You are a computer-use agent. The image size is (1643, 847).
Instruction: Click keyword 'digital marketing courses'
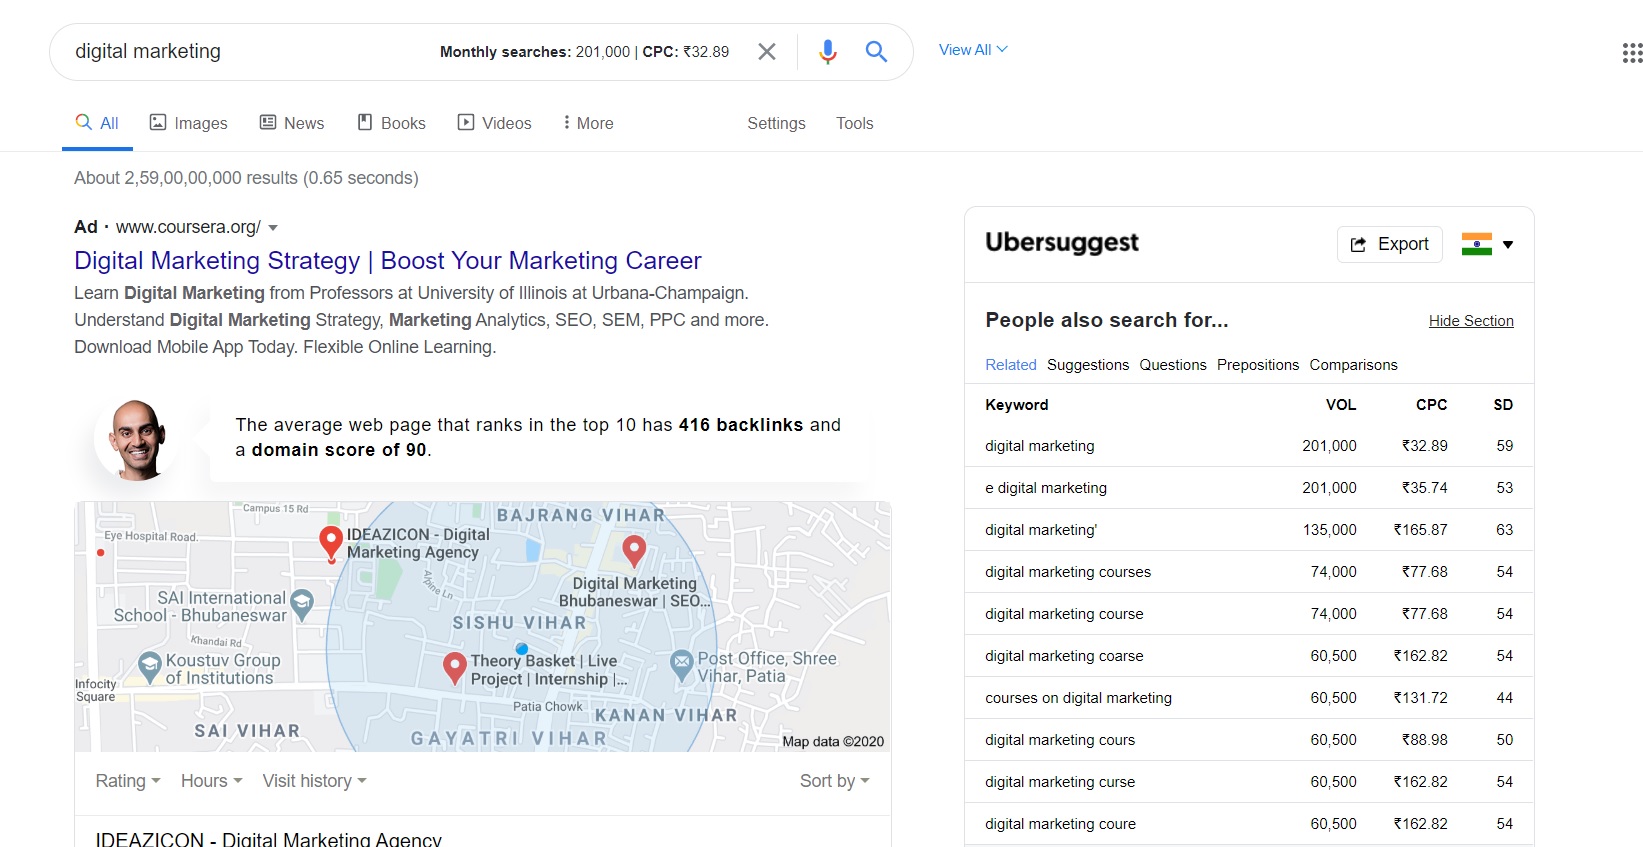(x=1068, y=572)
